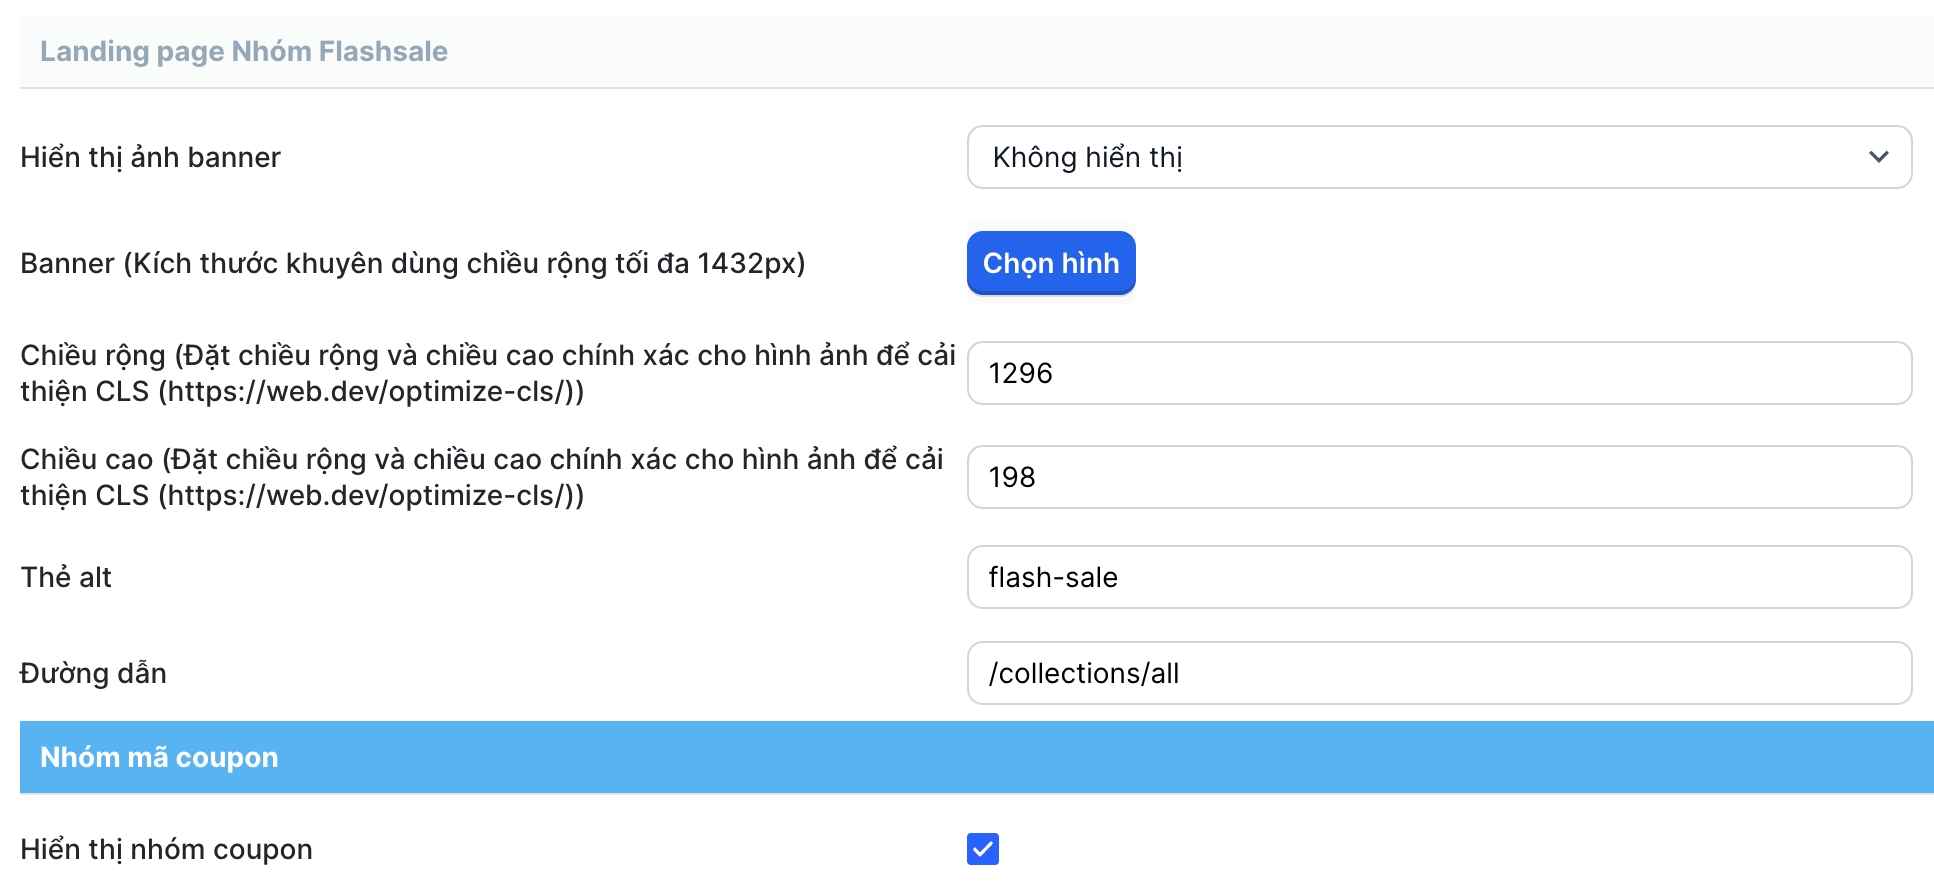Click the 'Landing page Nhóm Flashsale' section header
The height and width of the screenshot is (888, 1934).
pyautogui.click(x=243, y=51)
